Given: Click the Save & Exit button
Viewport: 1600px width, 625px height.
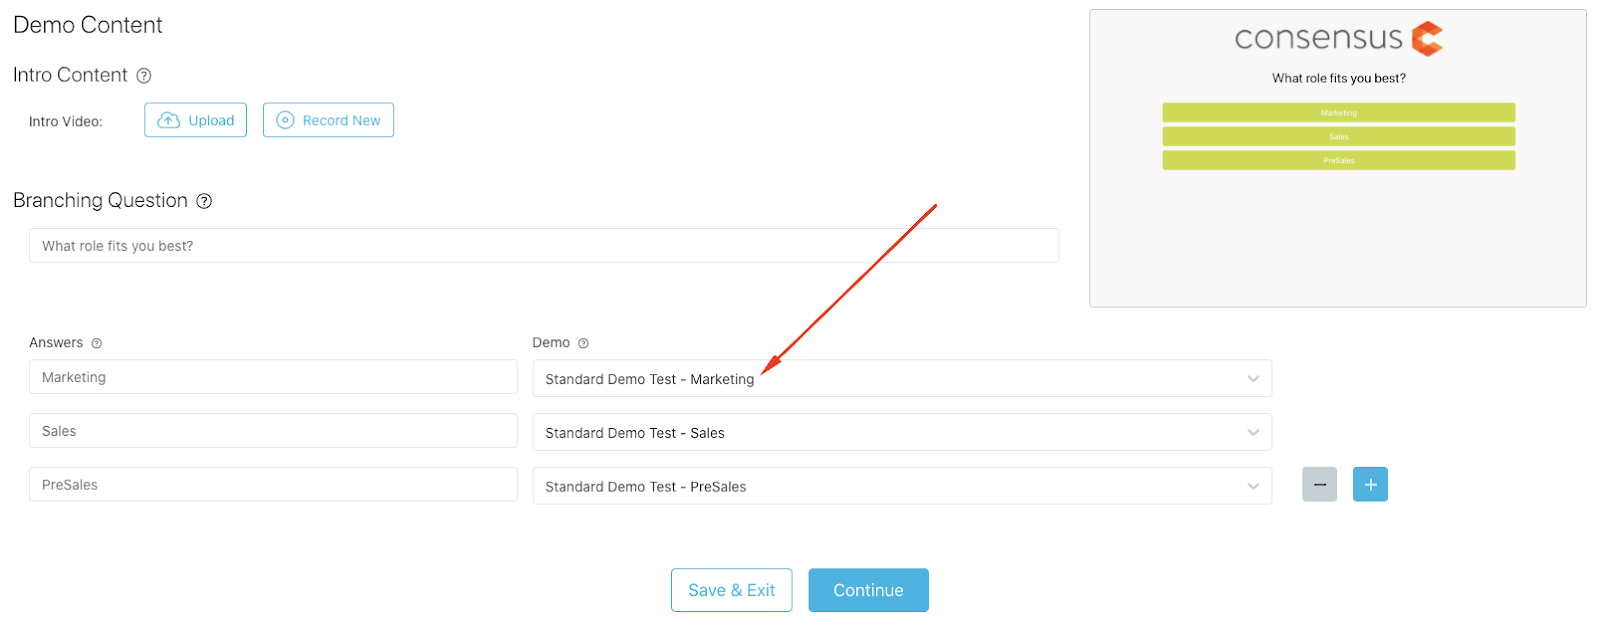Looking at the screenshot, I should [x=732, y=590].
